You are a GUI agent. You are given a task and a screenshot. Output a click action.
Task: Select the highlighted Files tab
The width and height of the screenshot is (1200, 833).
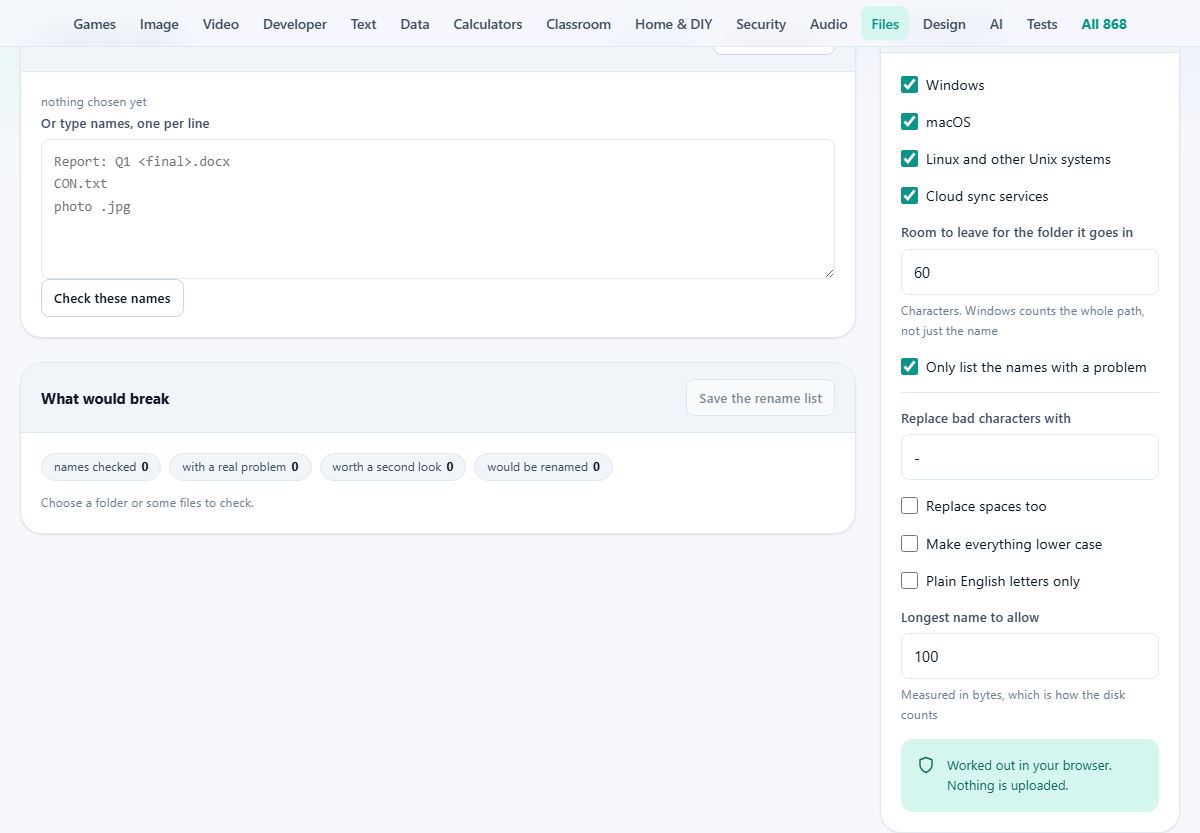[x=885, y=24]
